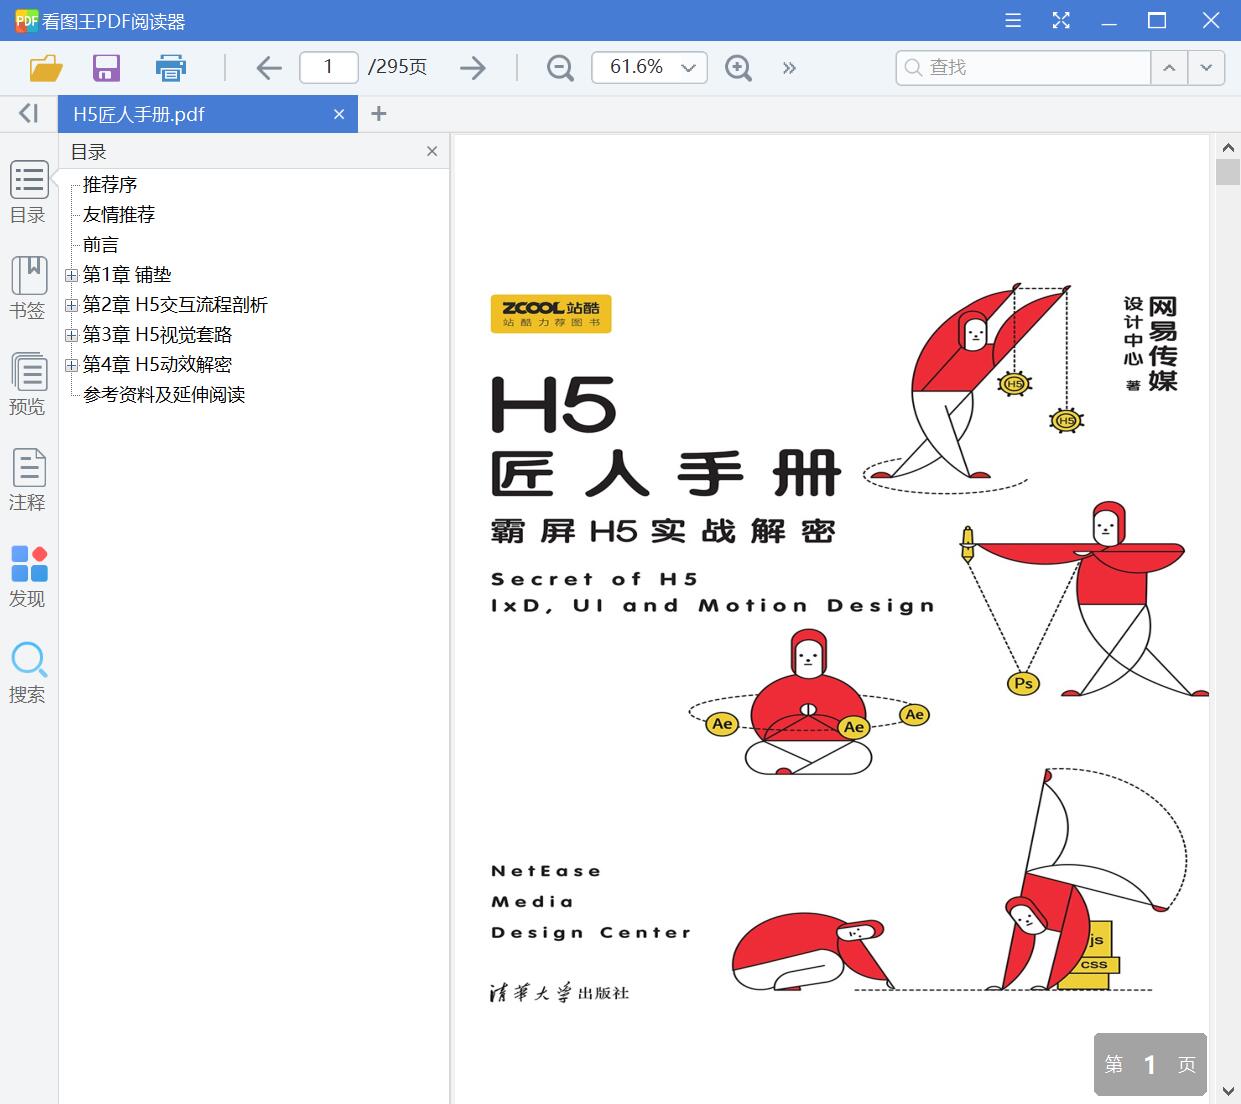Click the ZCOOL站酷 logo on cover

click(551, 314)
